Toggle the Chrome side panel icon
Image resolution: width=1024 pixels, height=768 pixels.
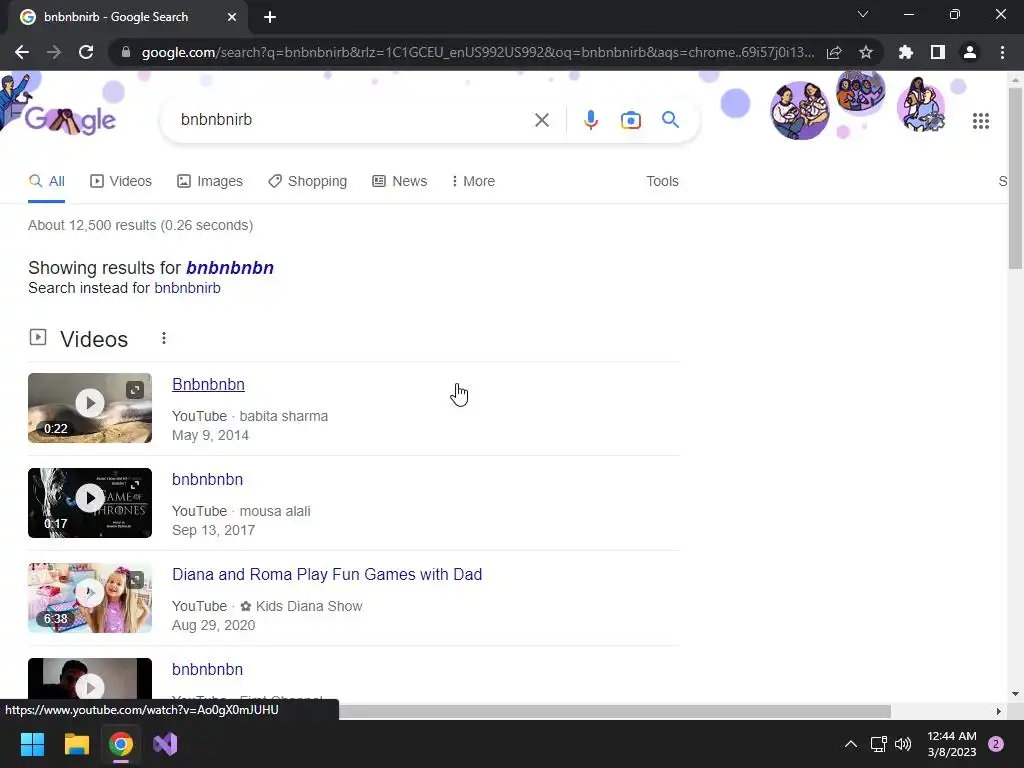point(938,52)
